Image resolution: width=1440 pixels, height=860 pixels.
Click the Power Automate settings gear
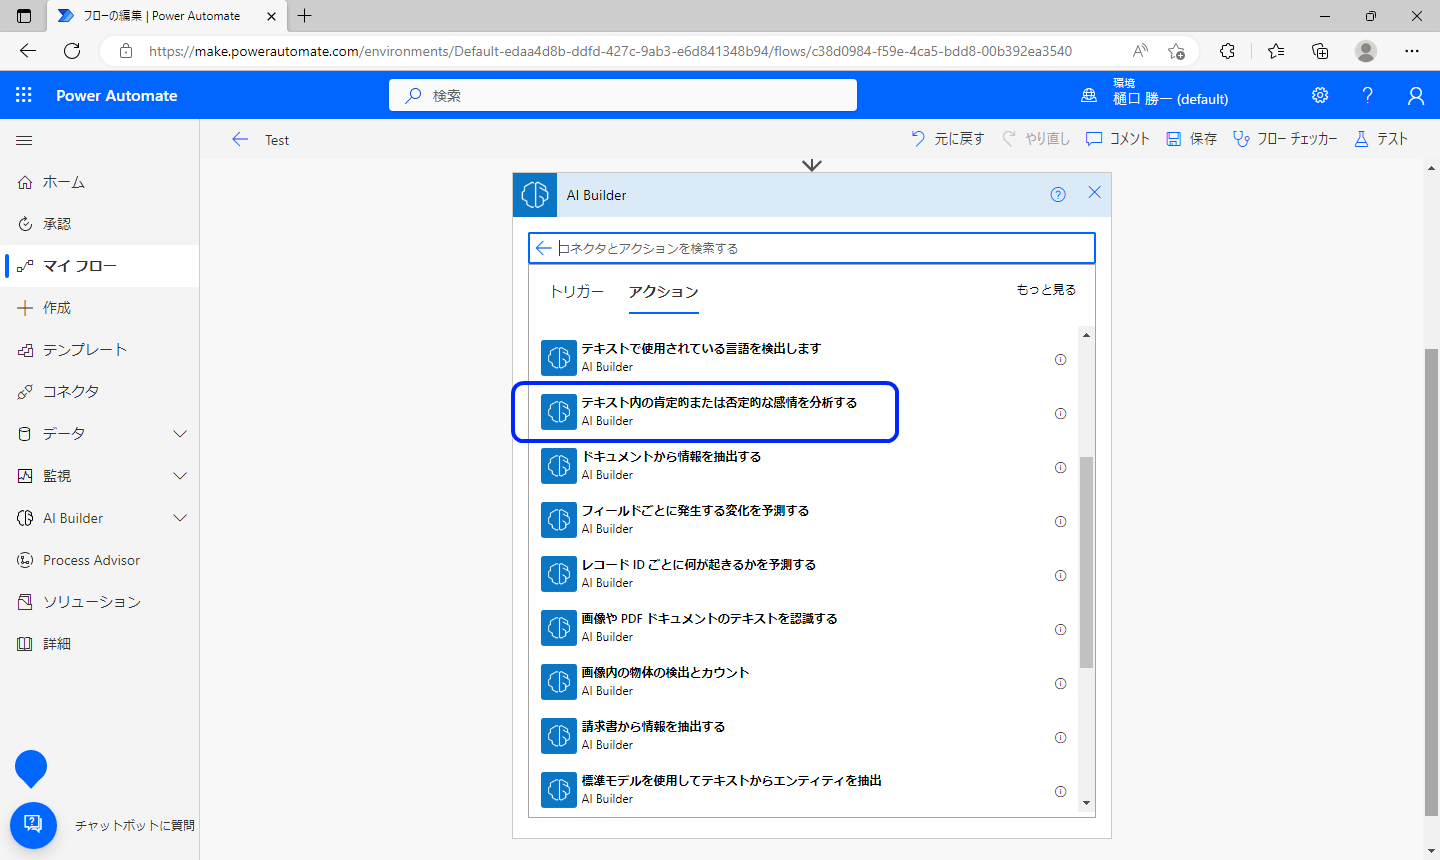pos(1320,95)
